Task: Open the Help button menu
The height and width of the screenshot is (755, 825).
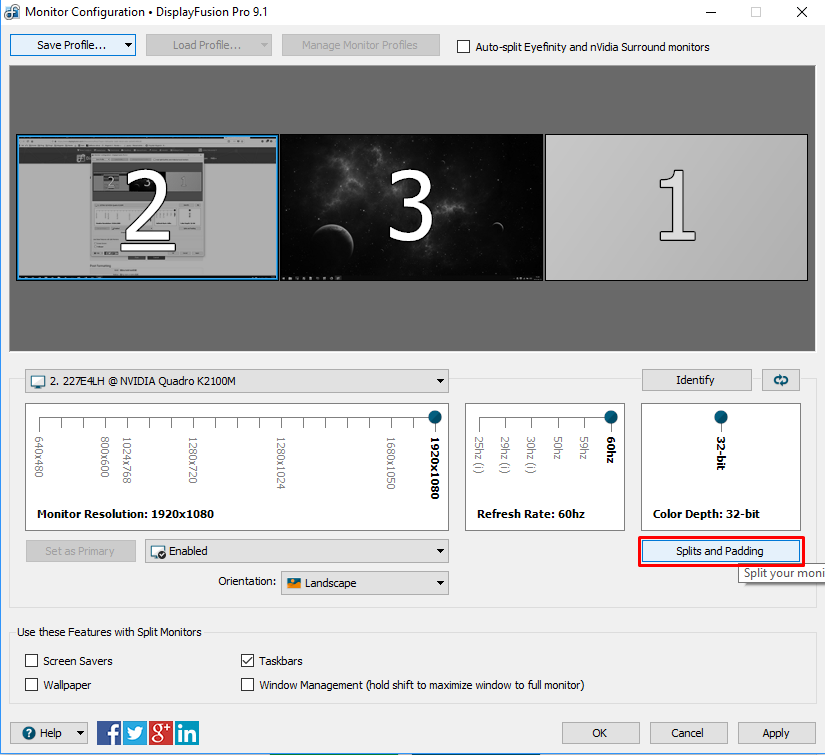Action: 48,733
